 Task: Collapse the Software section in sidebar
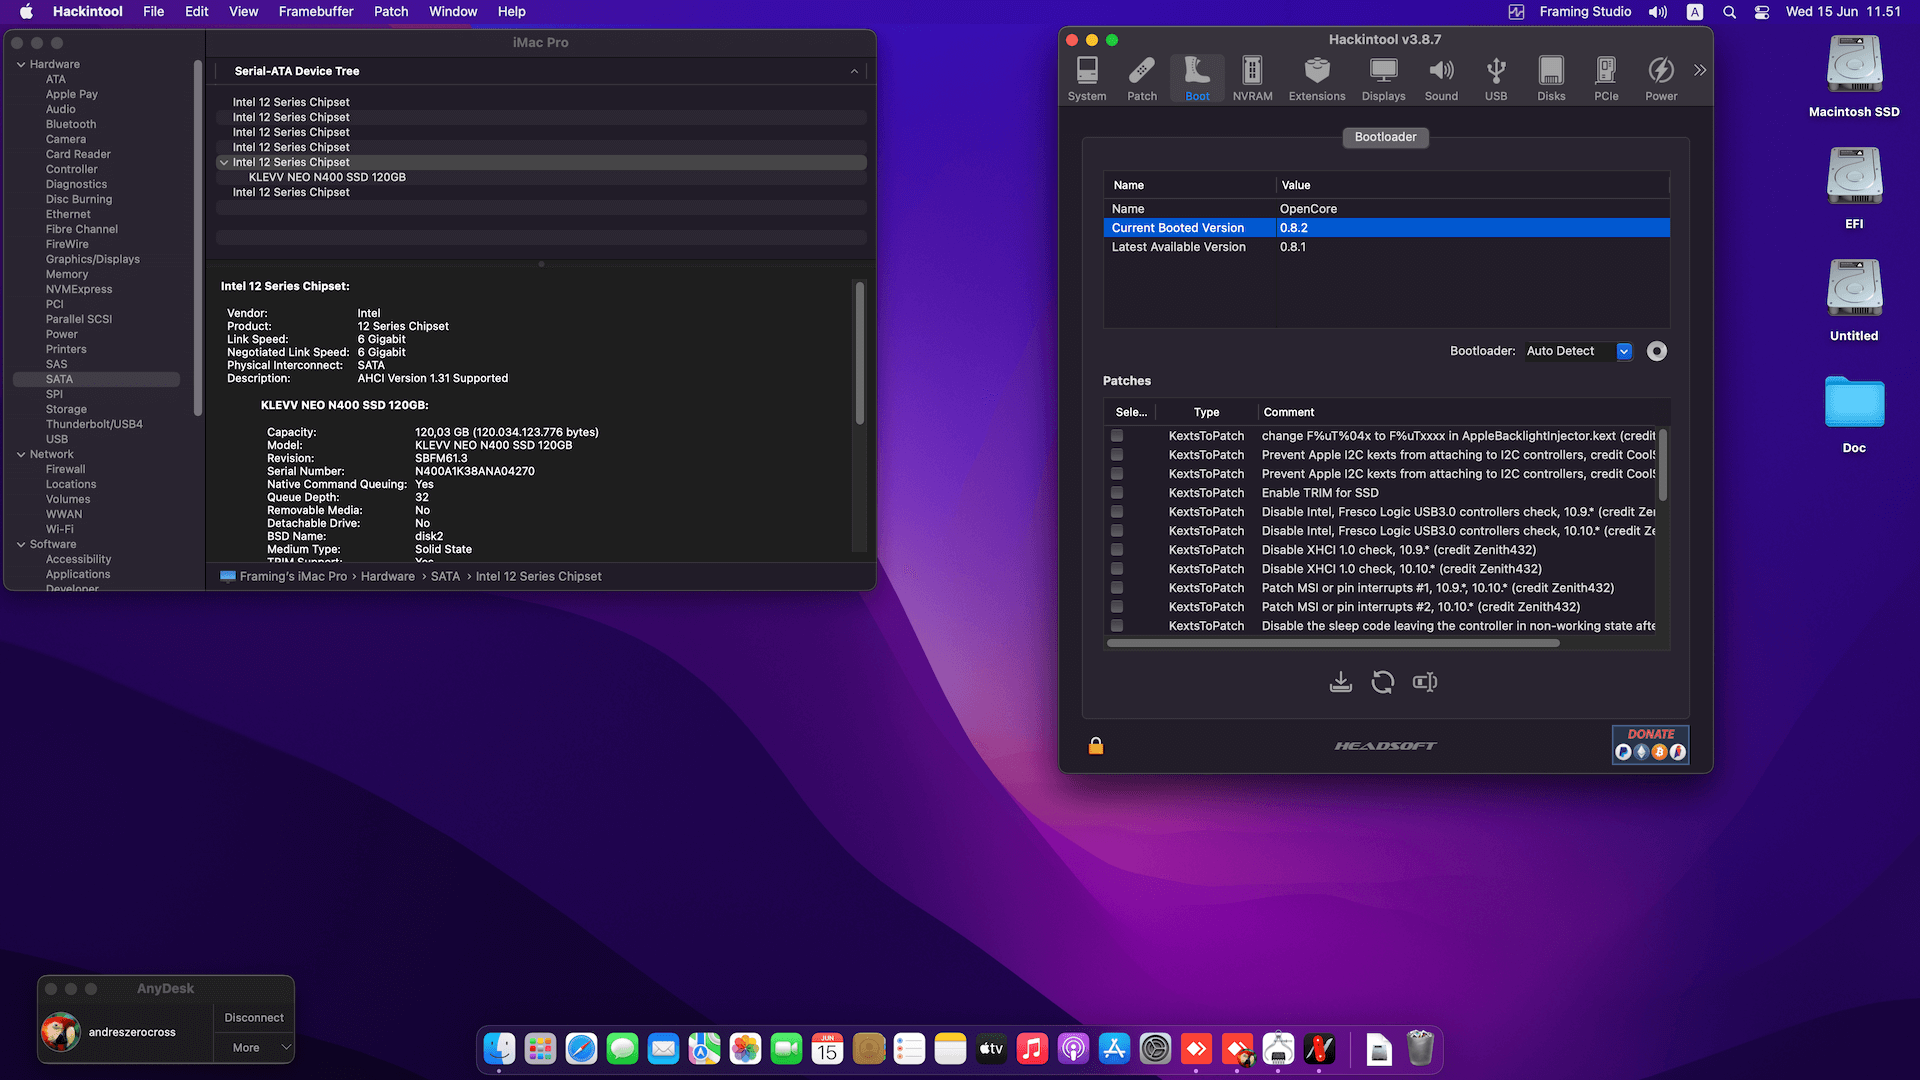[21, 544]
